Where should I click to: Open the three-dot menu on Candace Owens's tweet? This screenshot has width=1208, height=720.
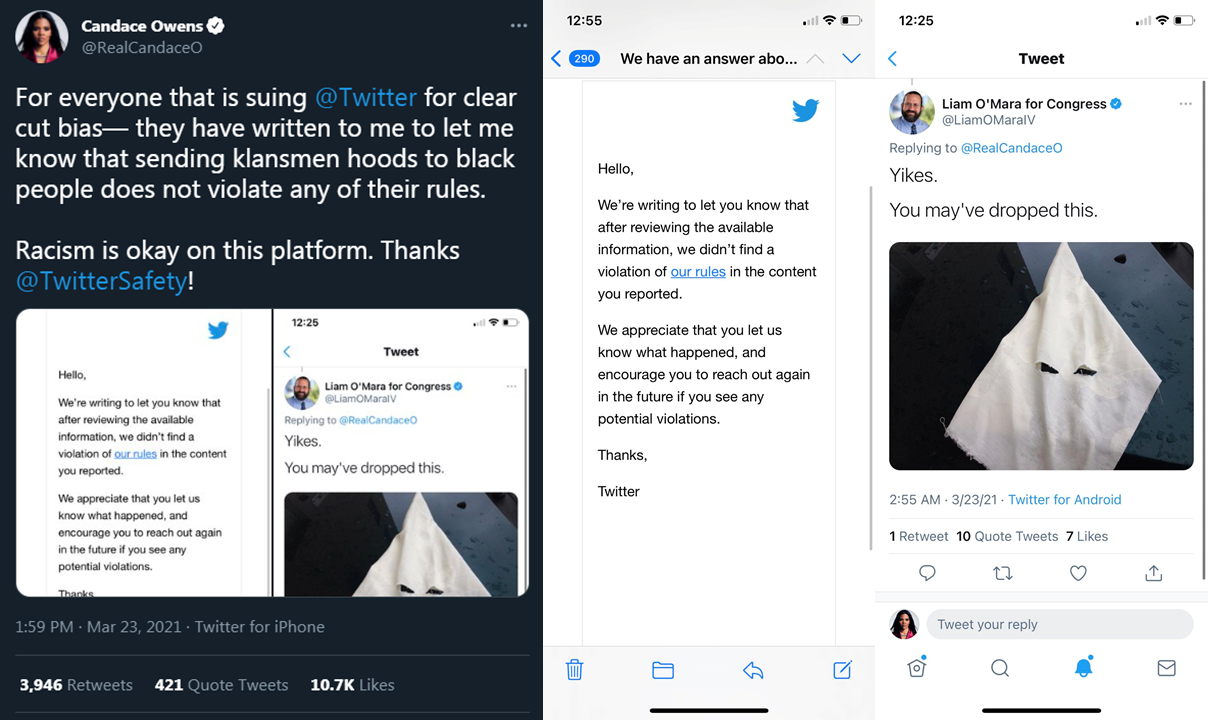tap(518, 25)
